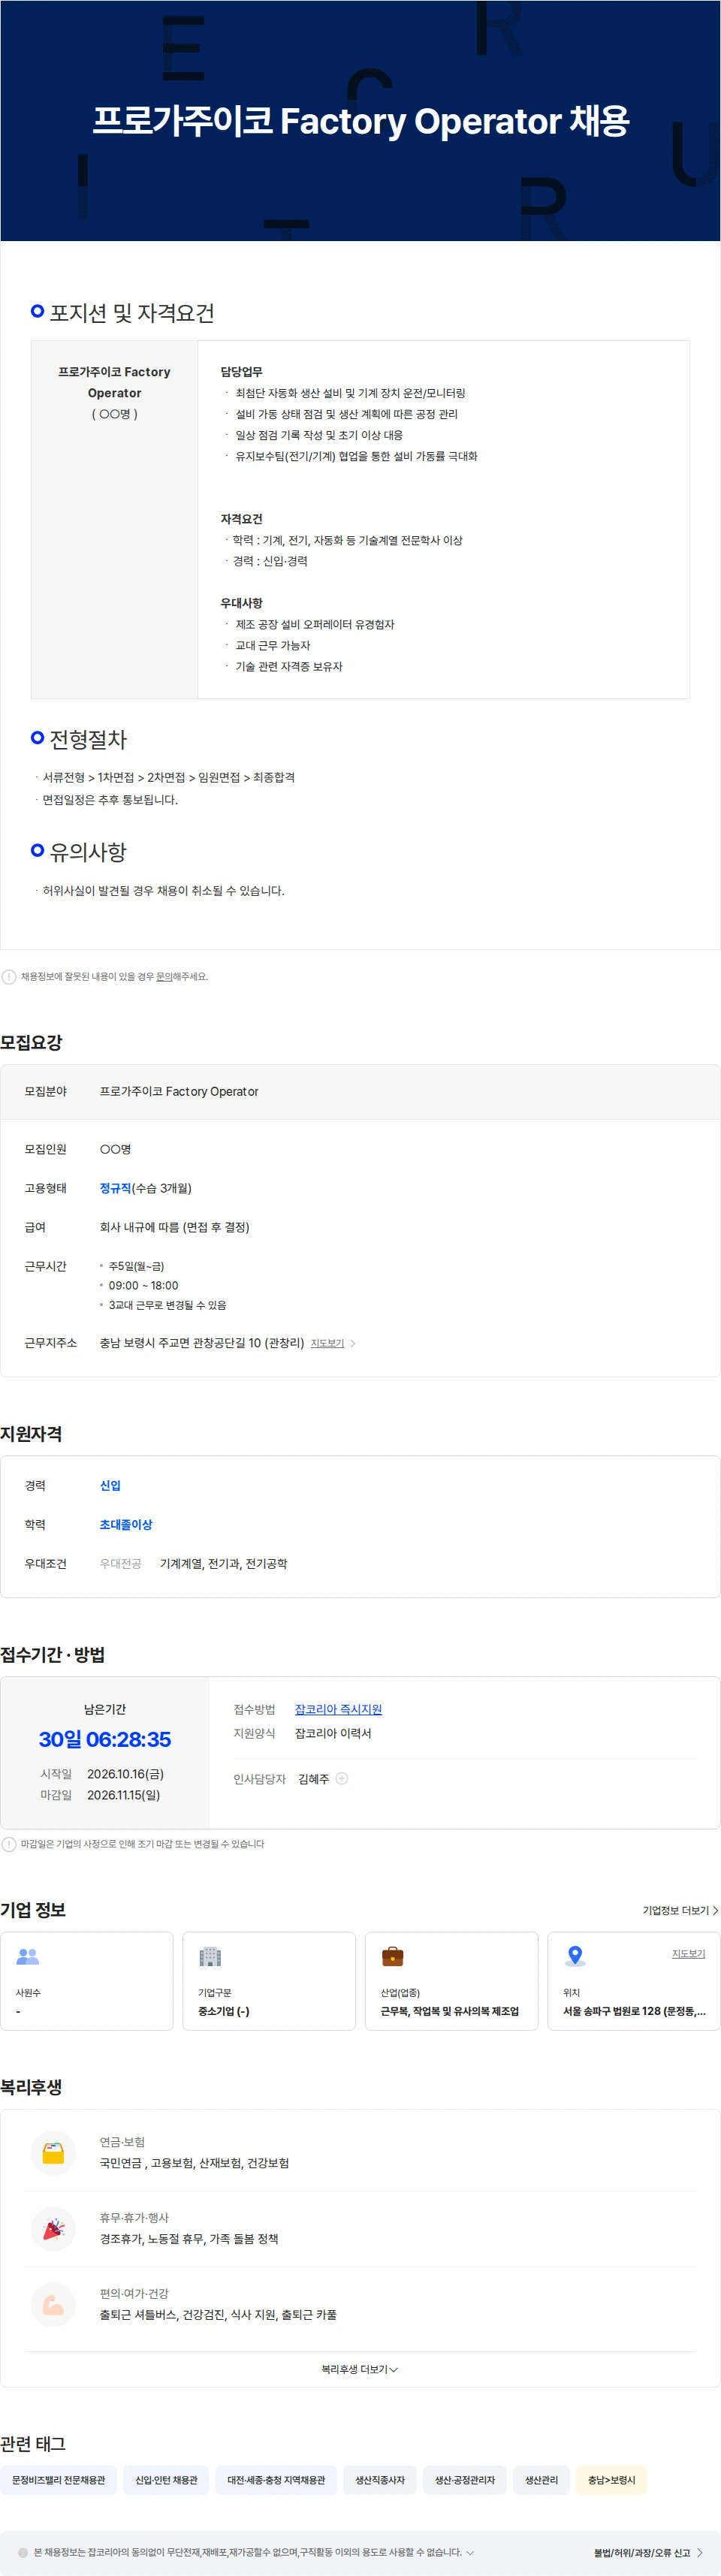721x2576 pixels.
Task: Click 국민연금, 고용보험 benefits text
Action: 194,2163
